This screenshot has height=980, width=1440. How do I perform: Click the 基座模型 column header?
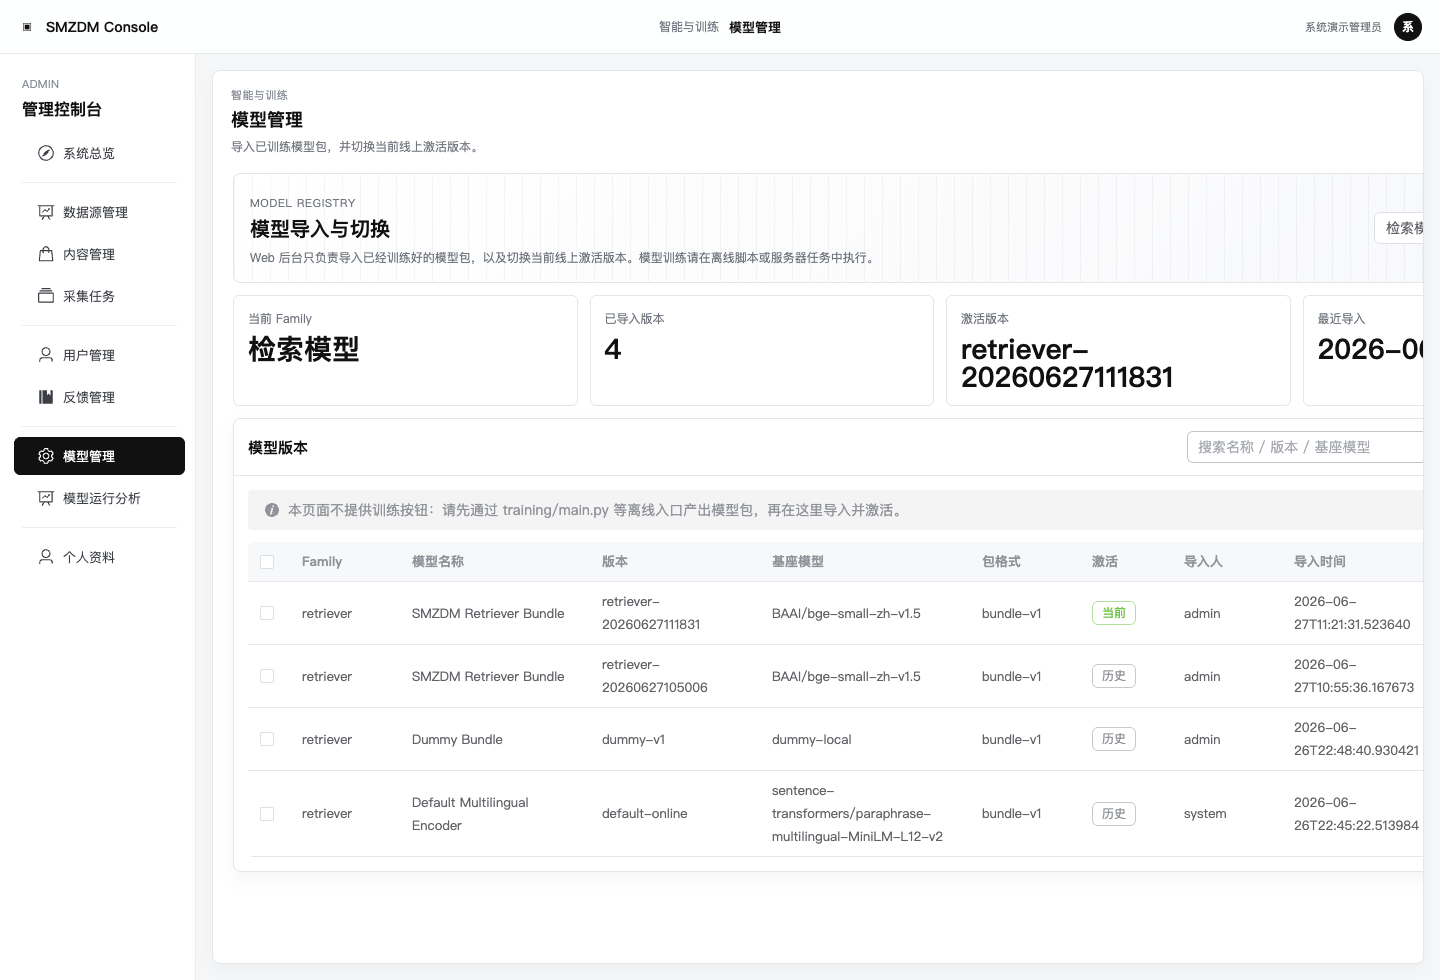click(x=798, y=562)
